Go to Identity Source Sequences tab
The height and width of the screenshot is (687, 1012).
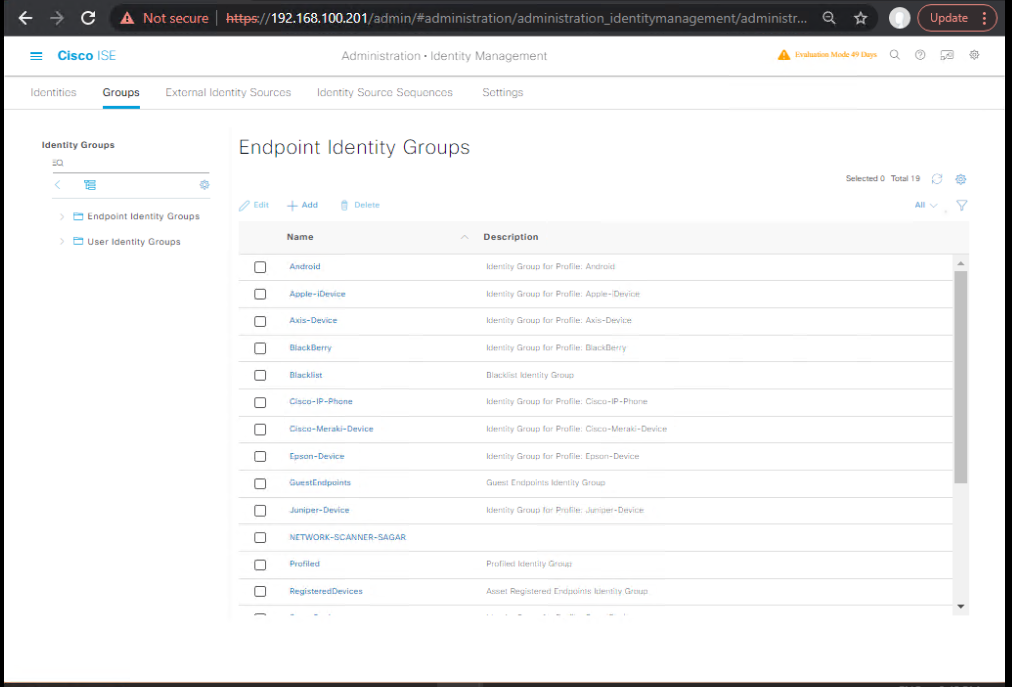(x=385, y=92)
